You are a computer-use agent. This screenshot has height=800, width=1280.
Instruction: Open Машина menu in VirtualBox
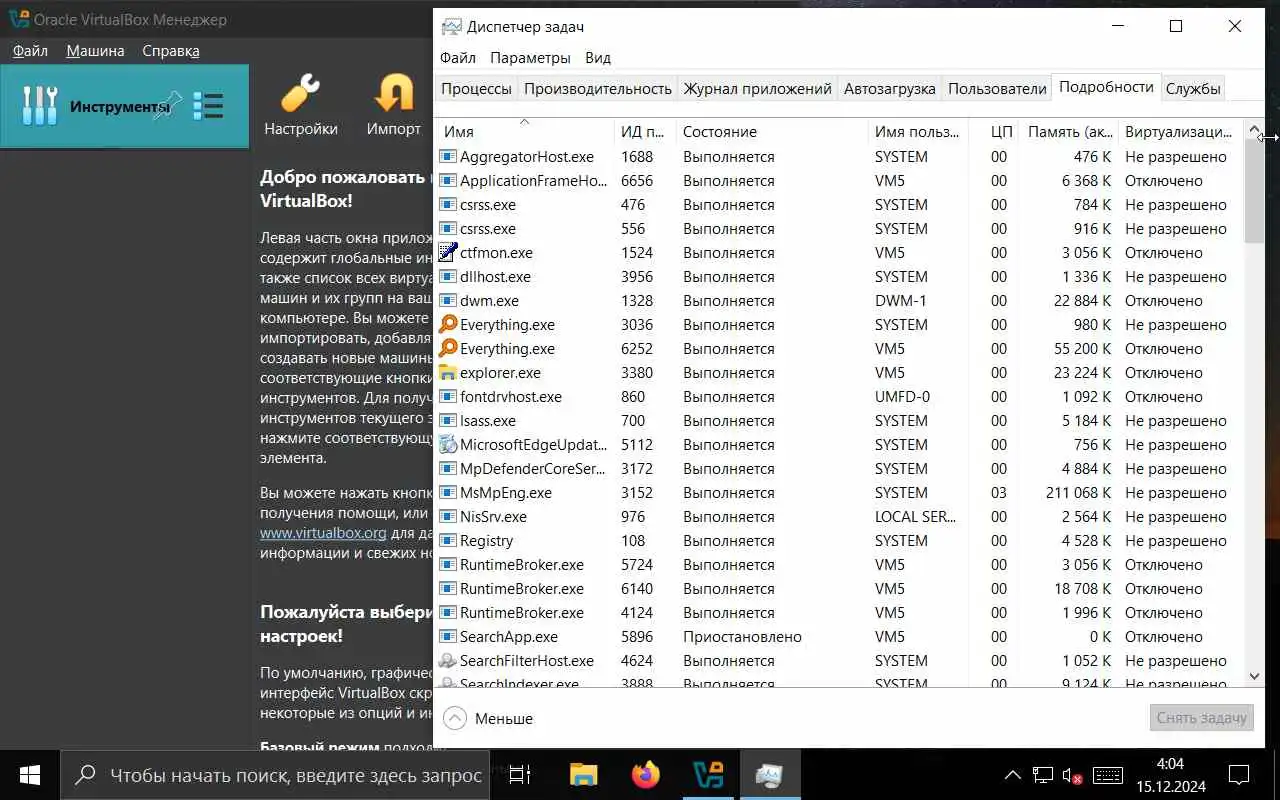tap(96, 51)
